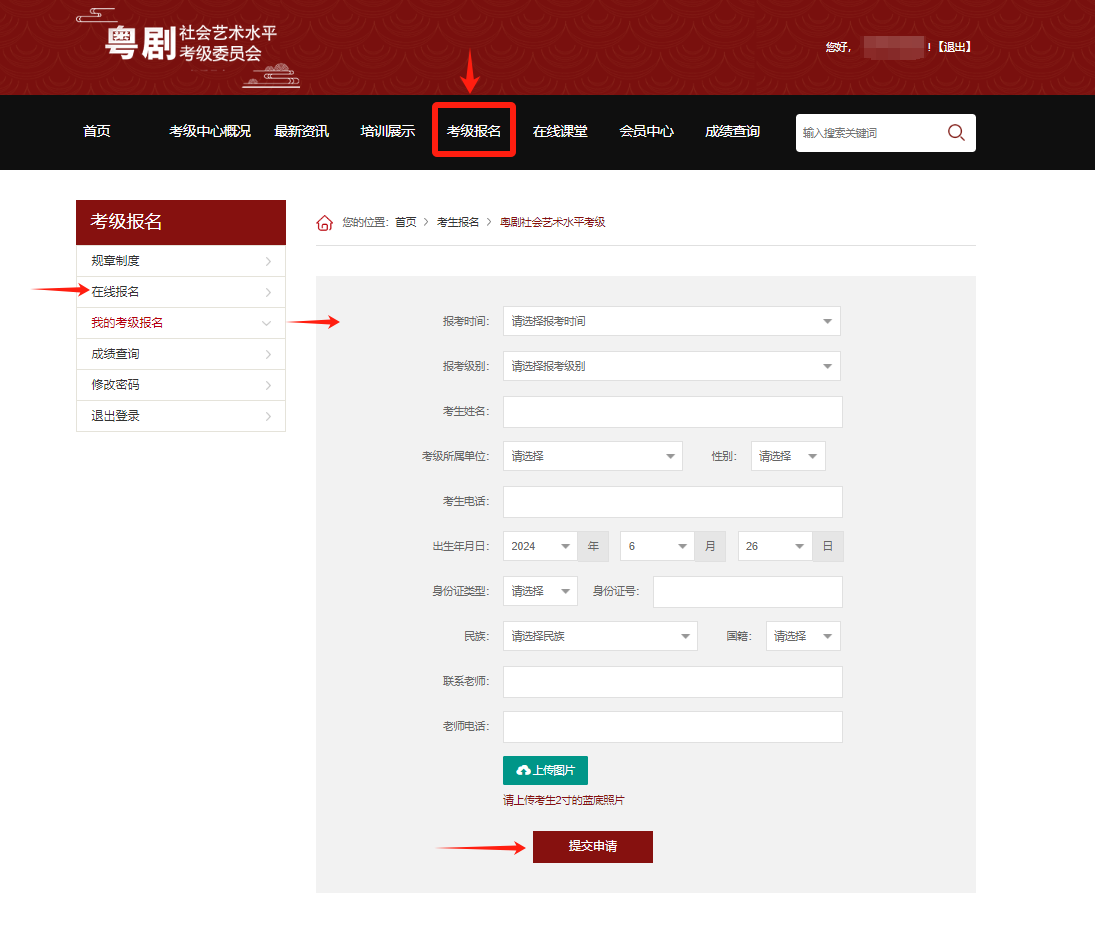Open 考级中心概况 in navigation bar
This screenshot has width=1095, height=936.
(210, 131)
